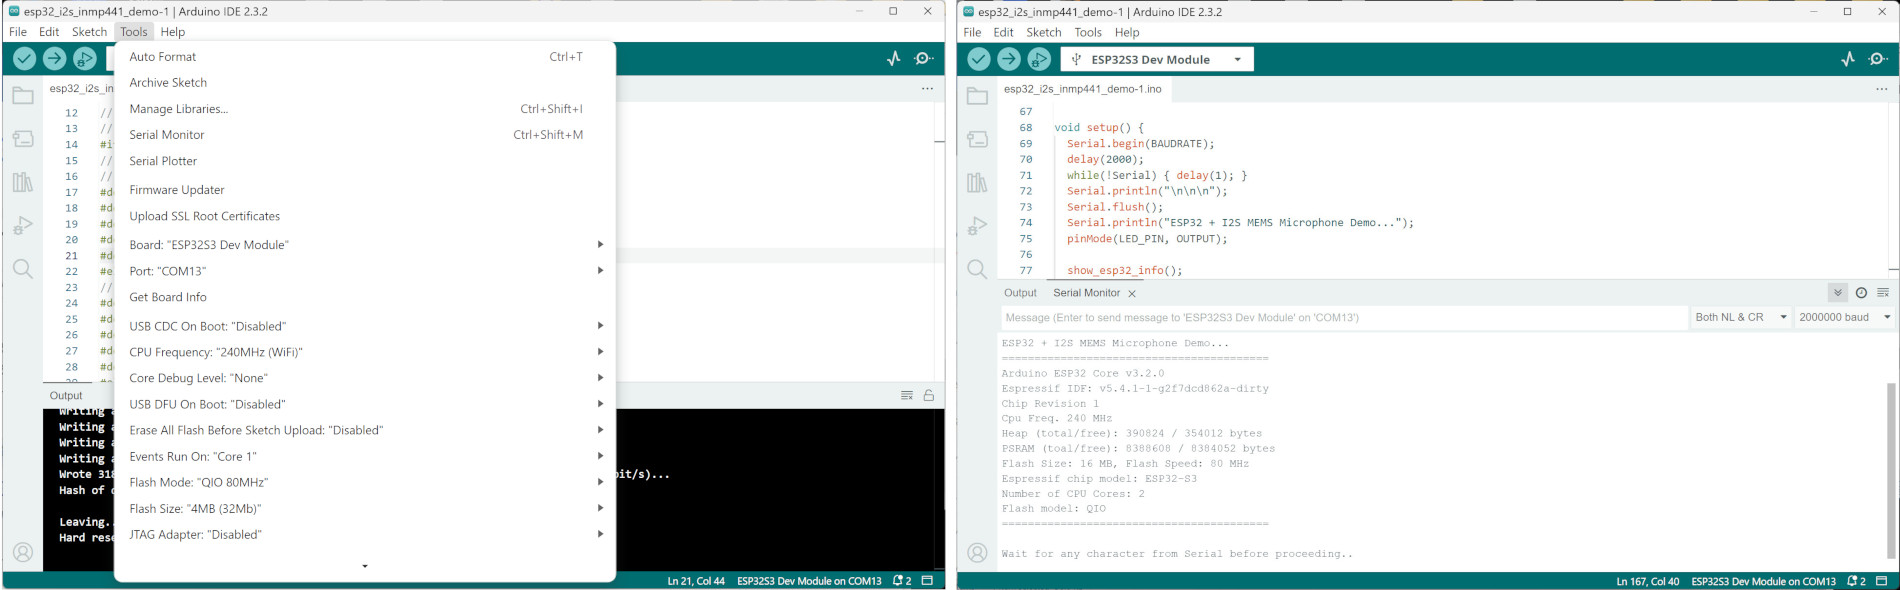This screenshot has height=590, width=1900.
Task: Open Search icon in left window sidebar
Action: tap(23, 269)
